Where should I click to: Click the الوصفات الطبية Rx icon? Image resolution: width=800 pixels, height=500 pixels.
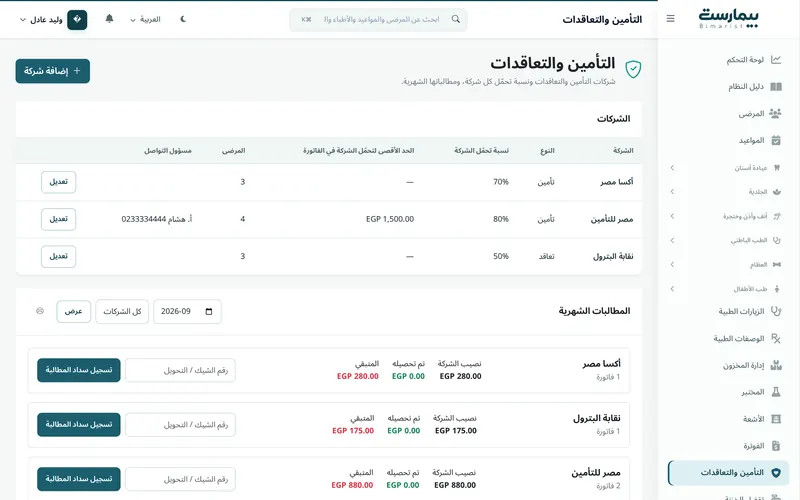coord(776,338)
